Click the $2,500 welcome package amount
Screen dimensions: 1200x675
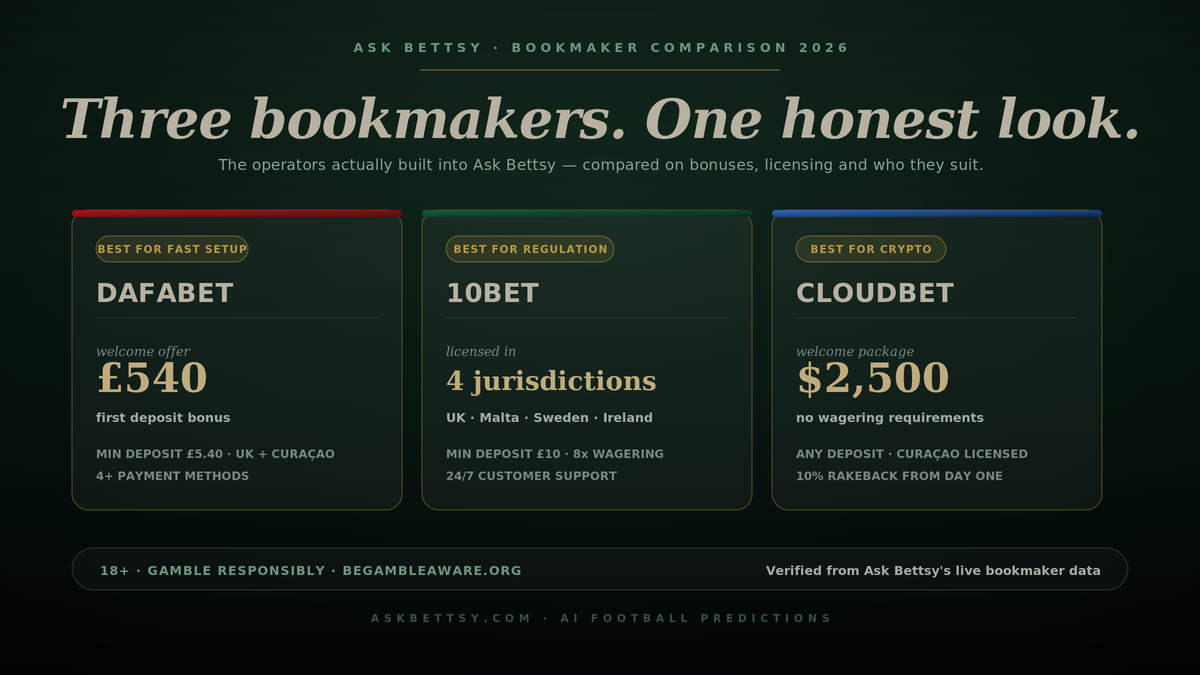[873, 379]
